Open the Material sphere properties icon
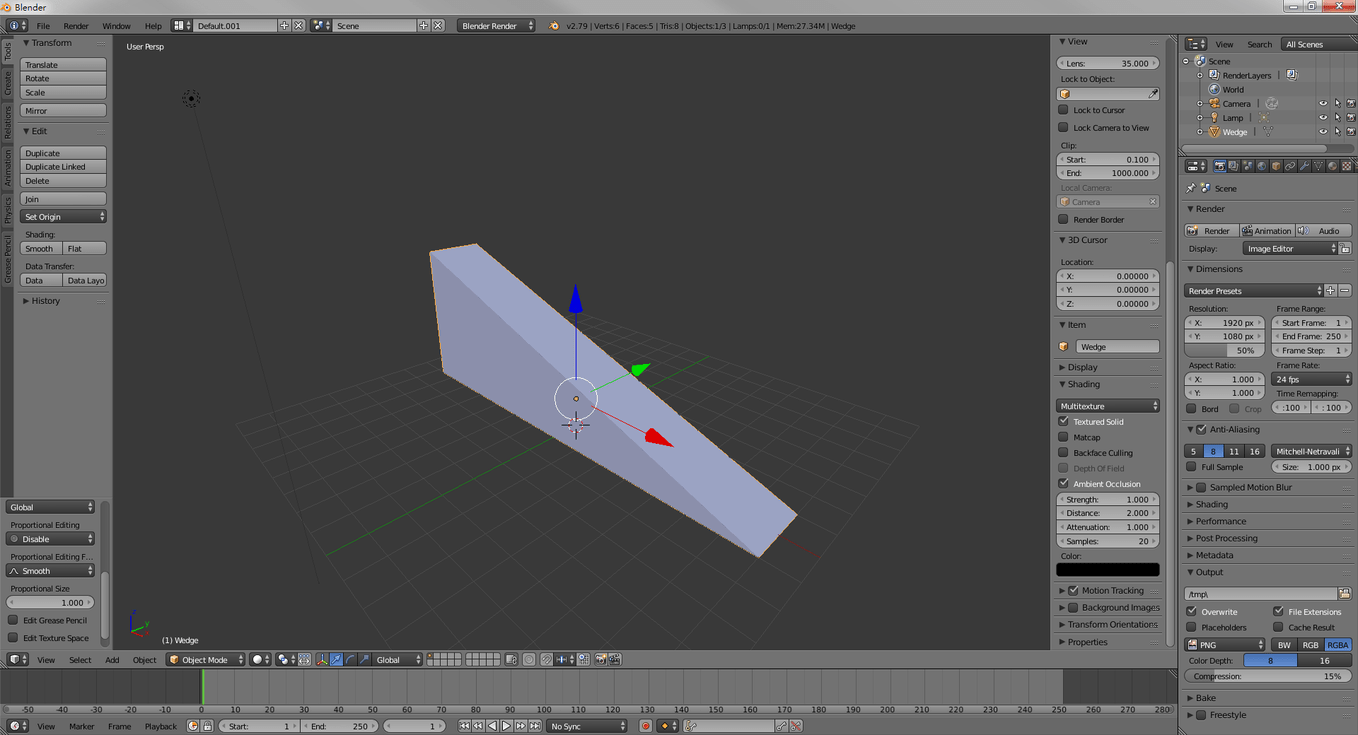Viewport: 1358px width, 735px height. (x=1332, y=166)
